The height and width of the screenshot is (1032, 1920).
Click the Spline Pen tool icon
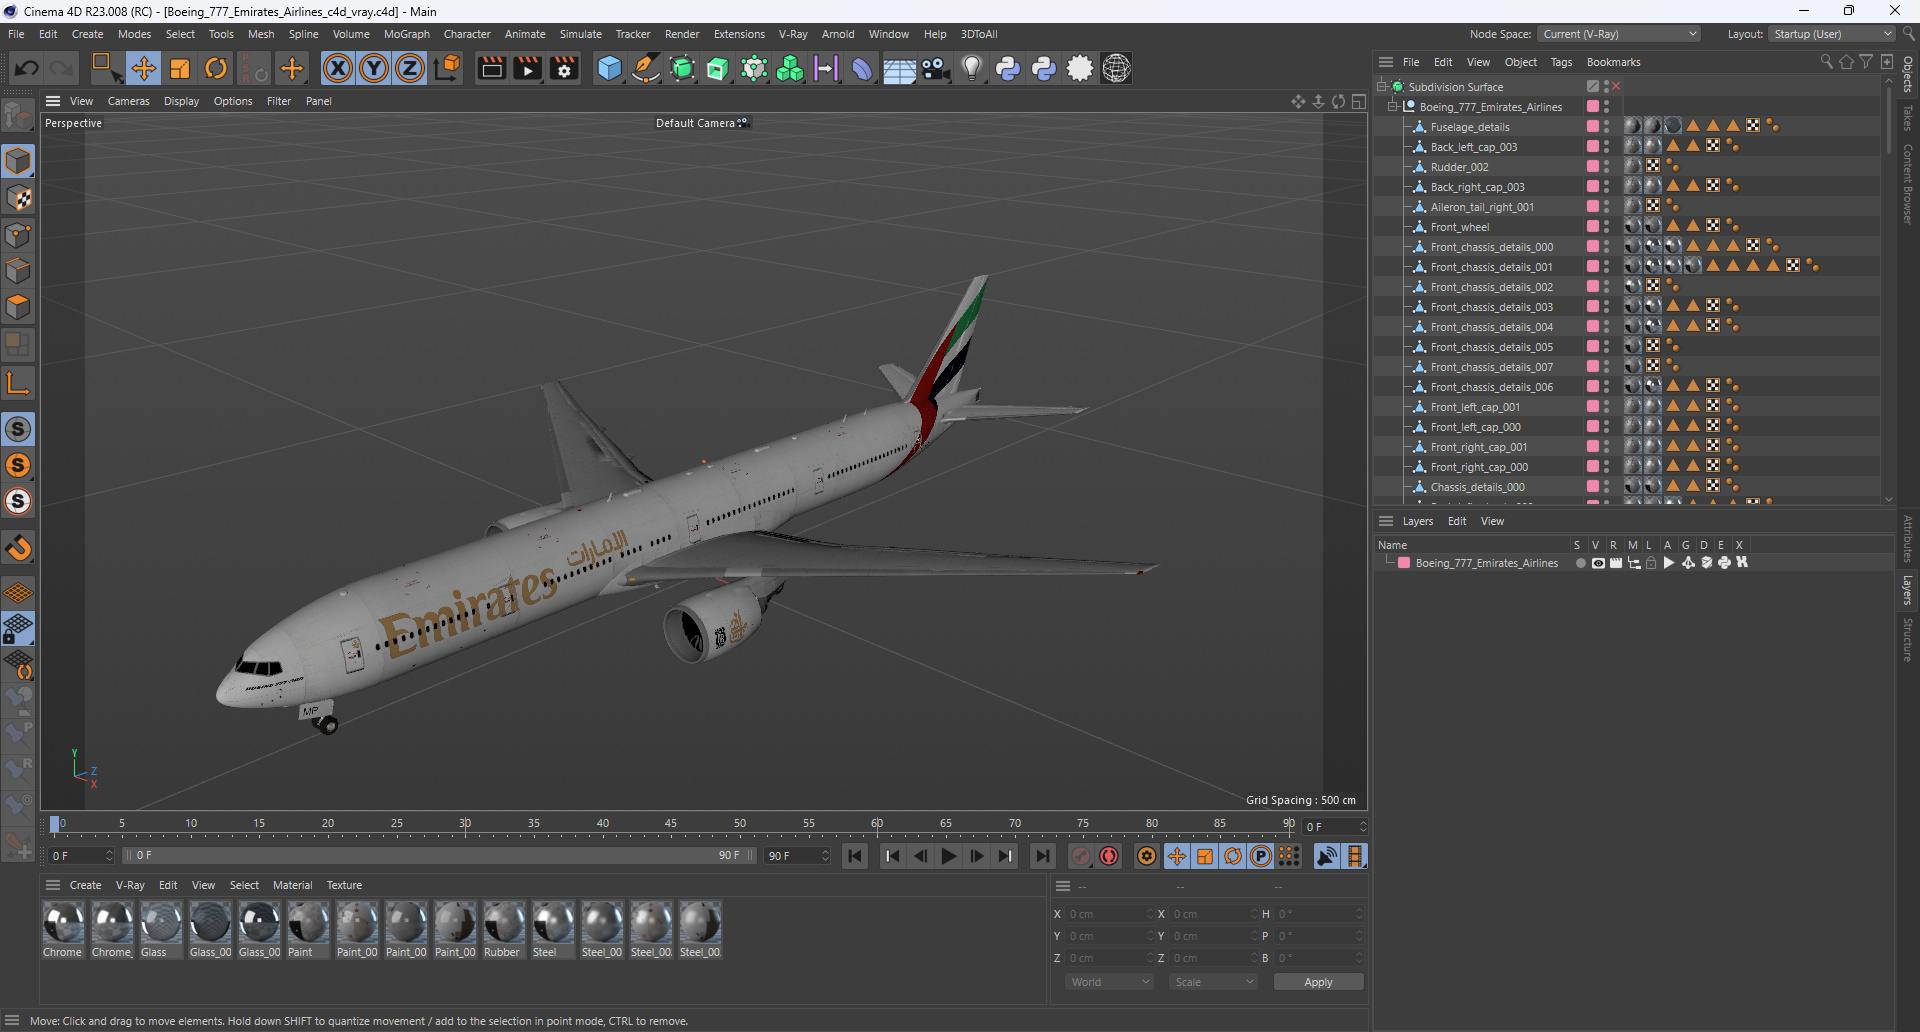click(646, 68)
